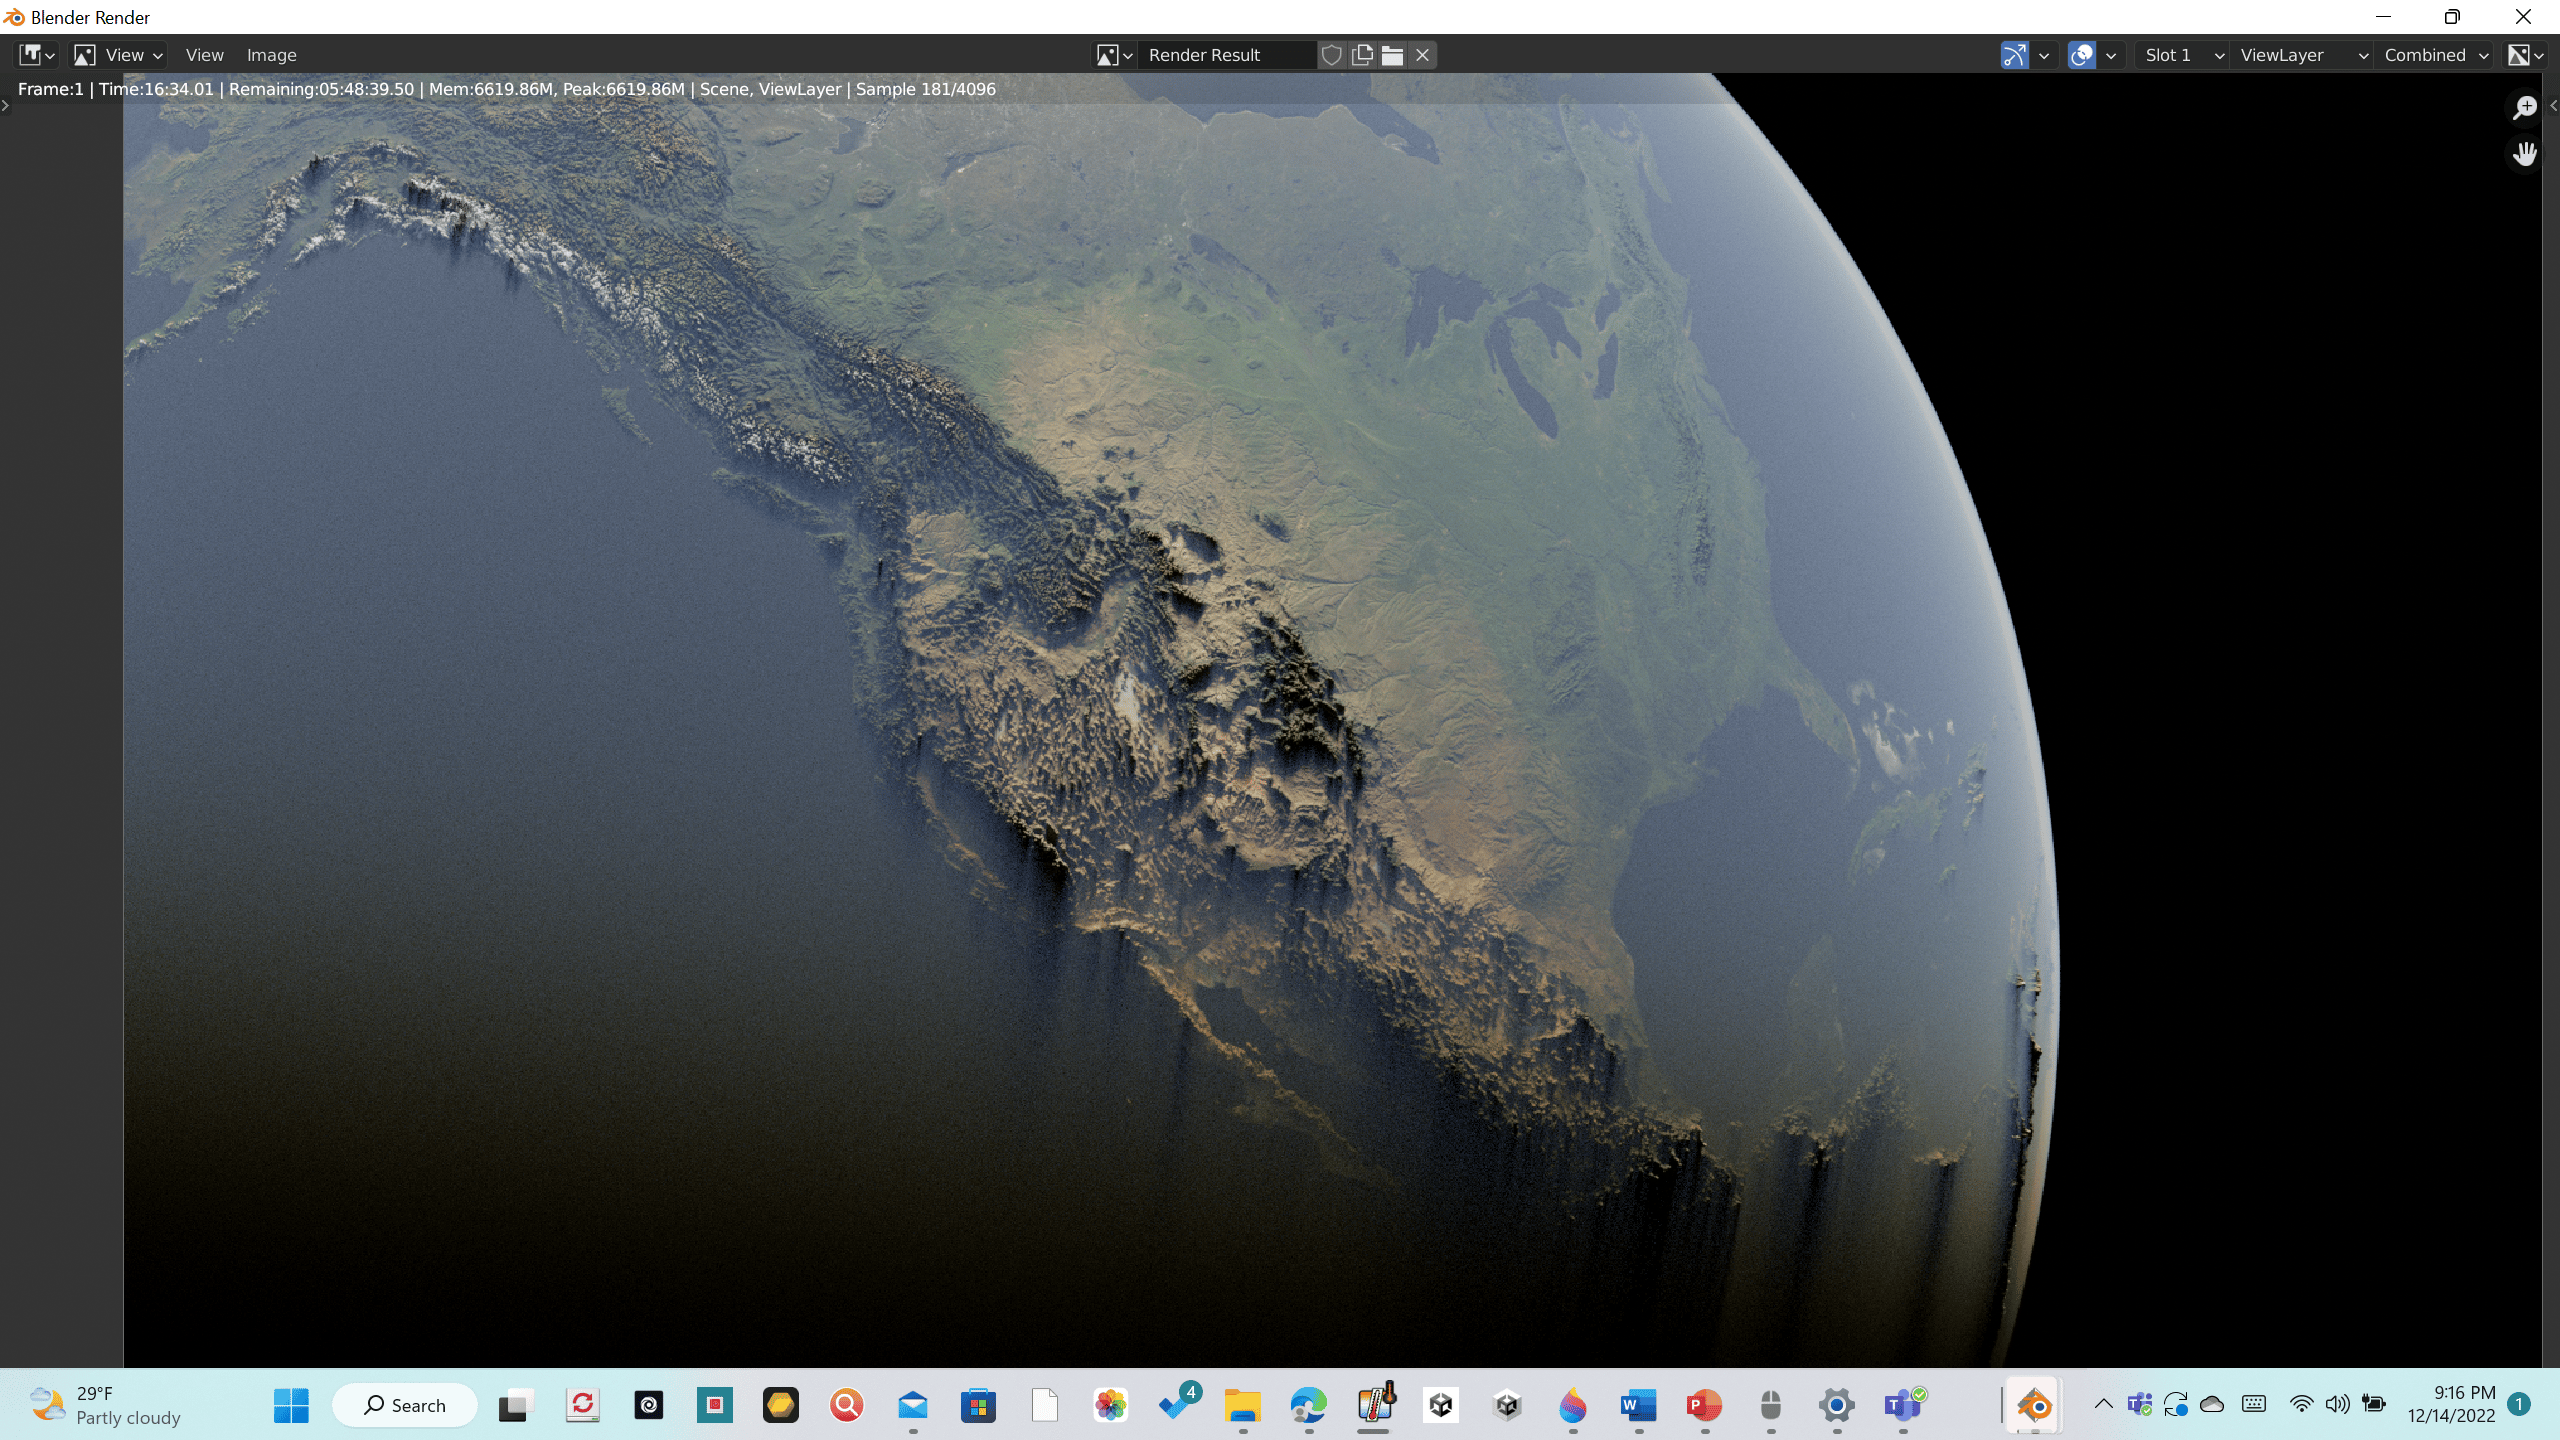This screenshot has width=2560, height=1440.
Task: Click the new image copy icon
Action: (x=1362, y=55)
